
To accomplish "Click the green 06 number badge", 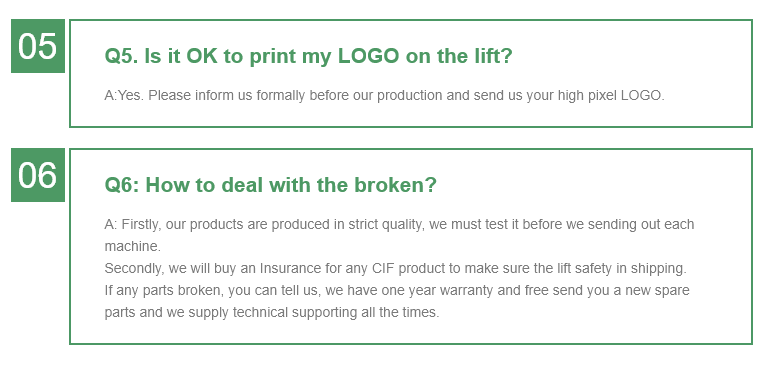I will point(38,175).
